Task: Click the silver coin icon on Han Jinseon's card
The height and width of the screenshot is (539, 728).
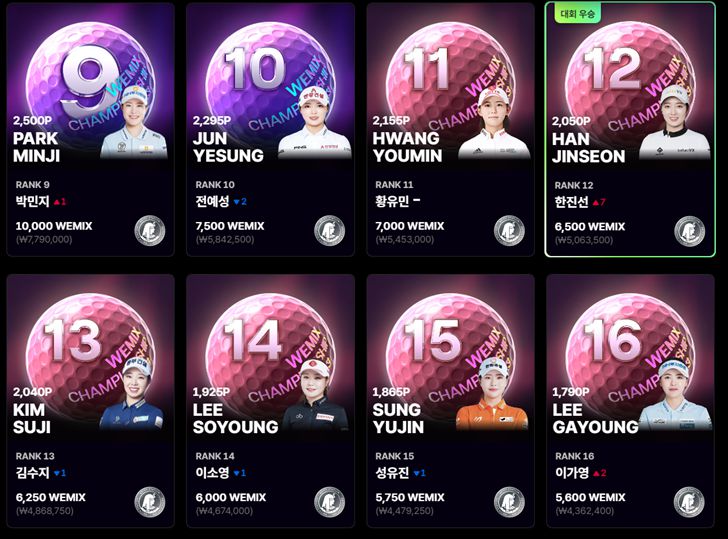Action: pyautogui.click(x=689, y=231)
